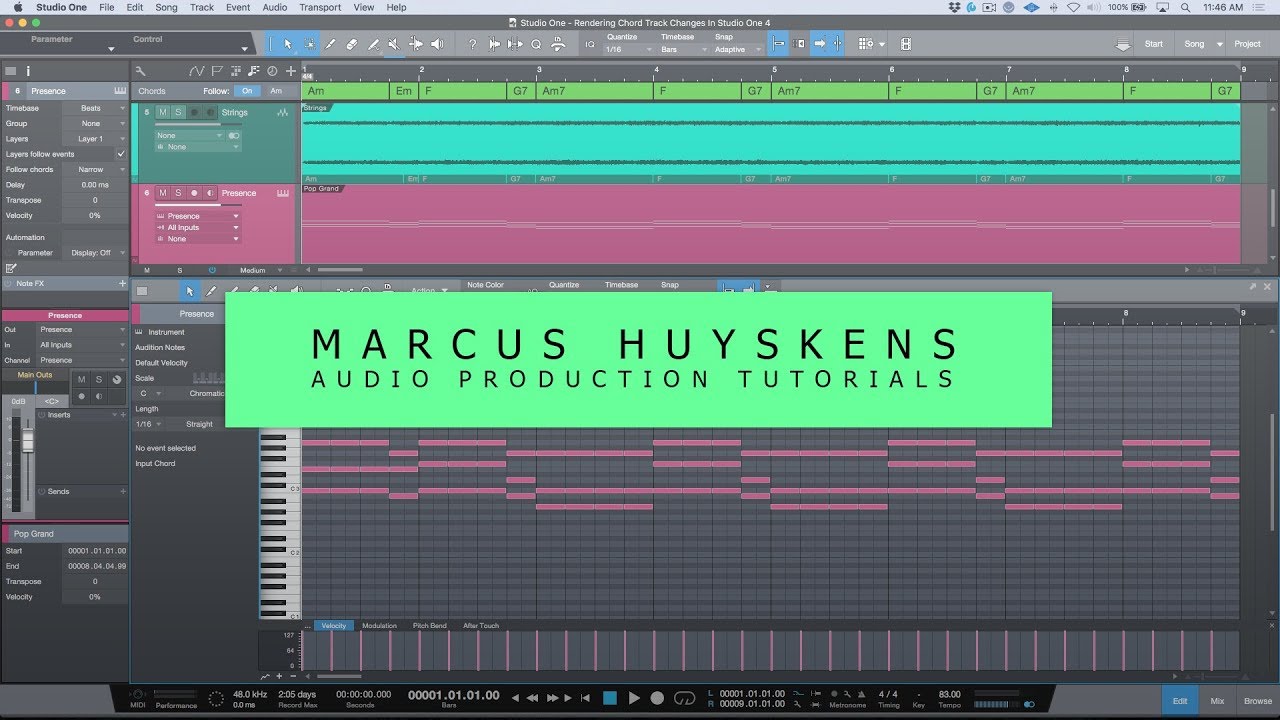The image size is (1280, 720).
Task: Open the Song menu
Action: click(x=166, y=7)
